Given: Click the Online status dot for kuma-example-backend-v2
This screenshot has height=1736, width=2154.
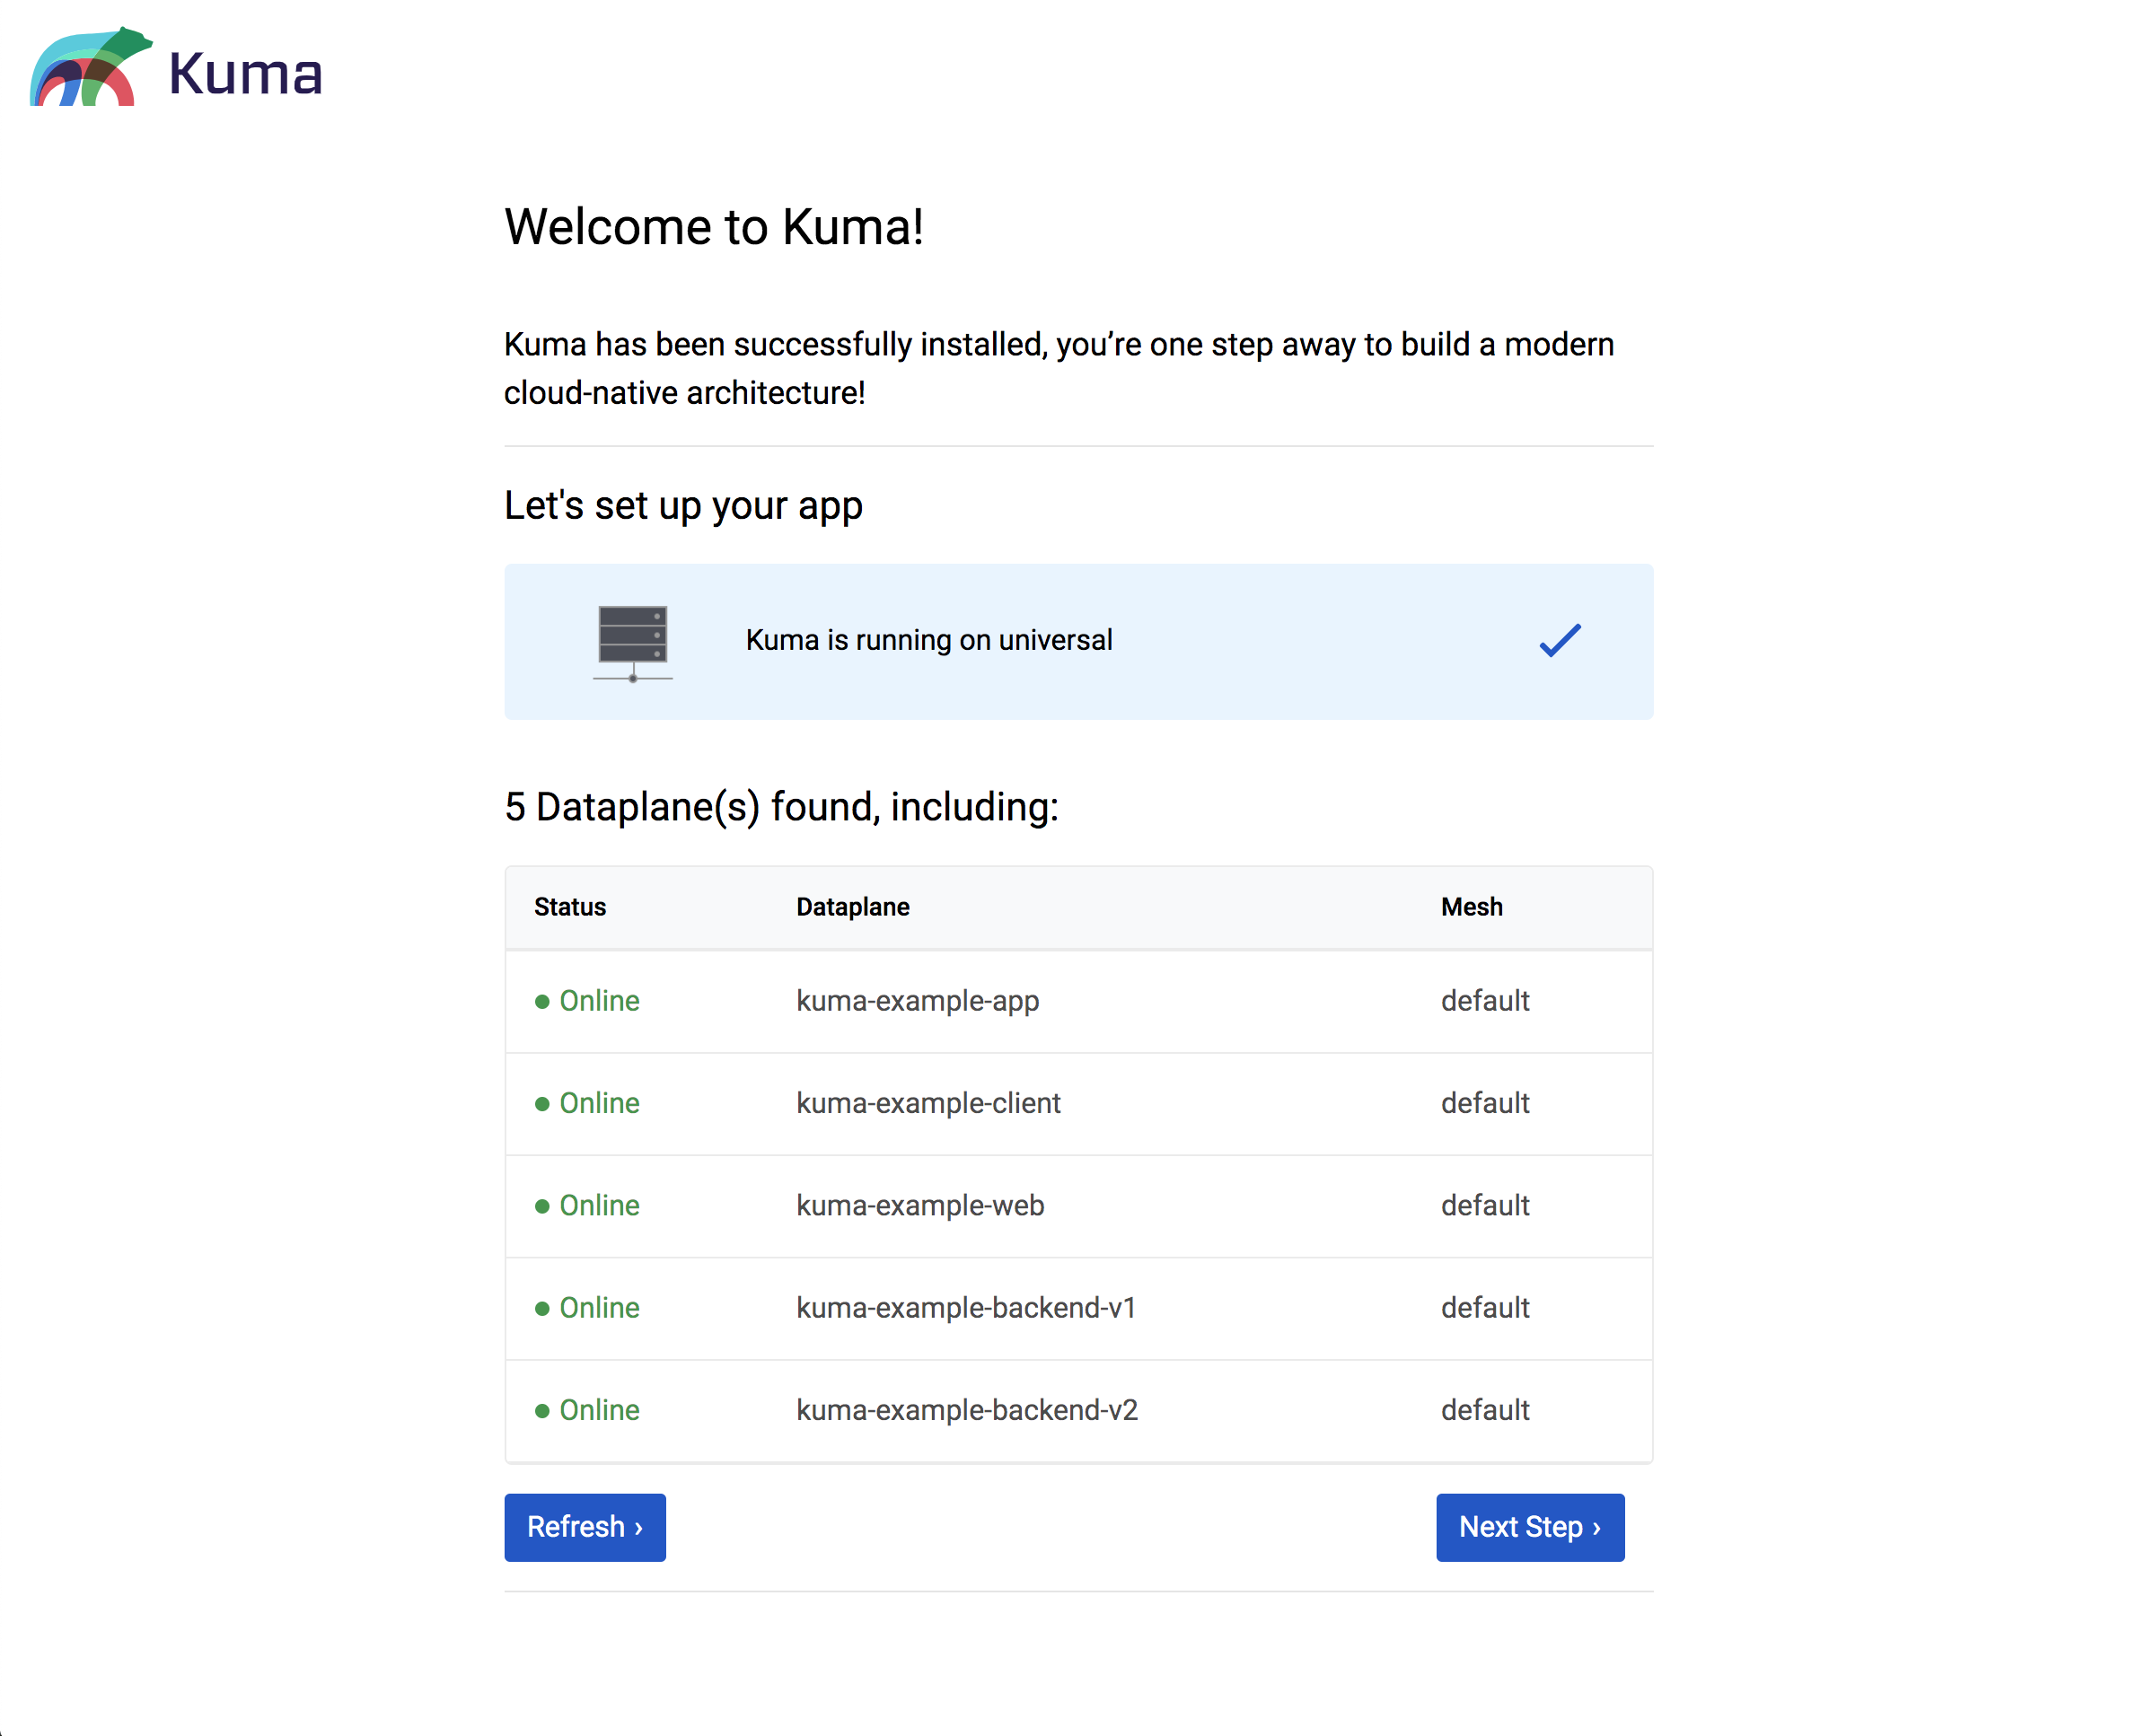Looking at the screenshot, I should coord(543,1410).
